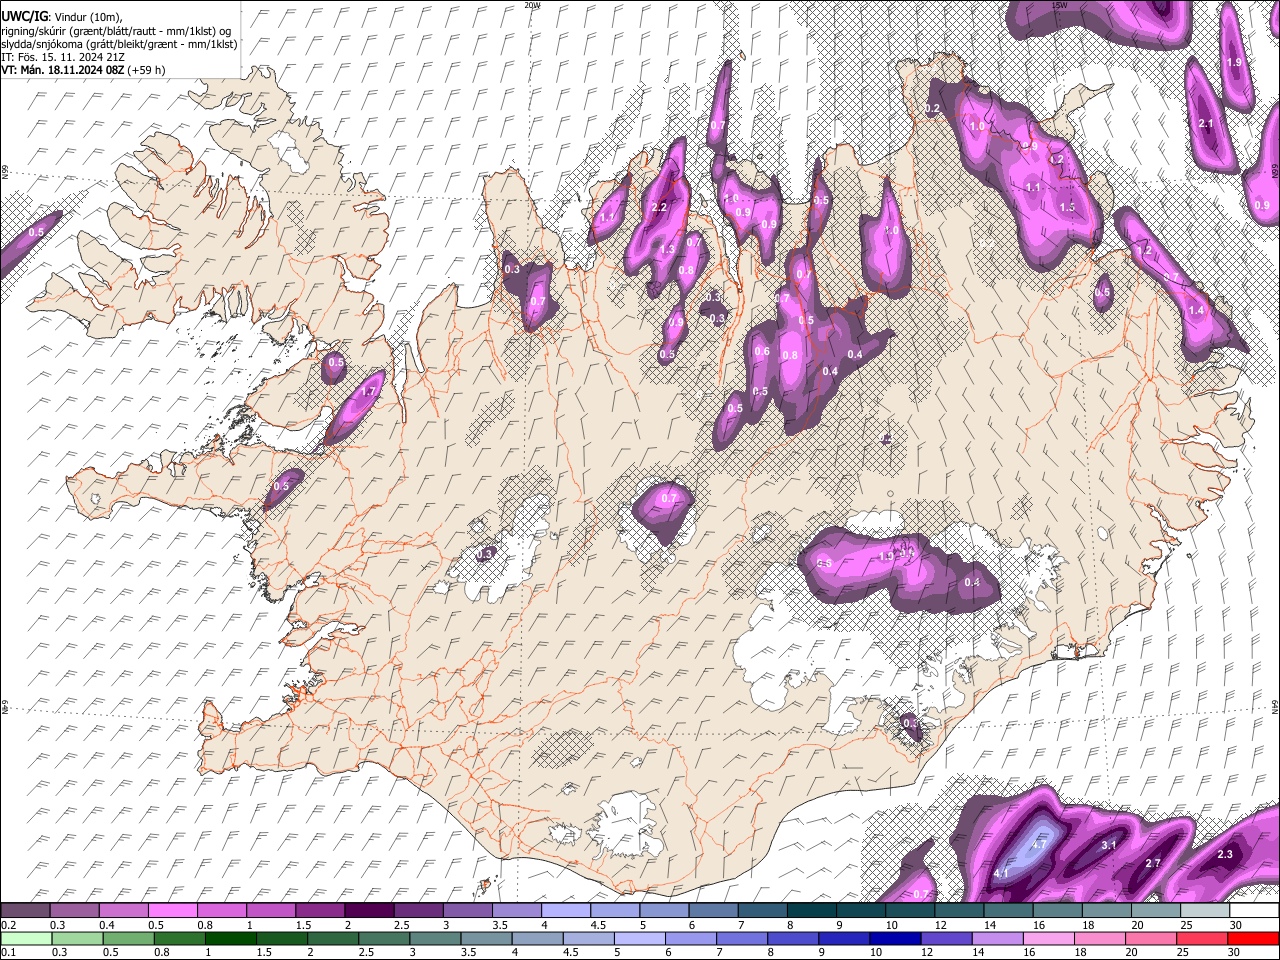Click the 2.2 snowfall value in the north
The image size is (1280, 960).
click(659, 208)
